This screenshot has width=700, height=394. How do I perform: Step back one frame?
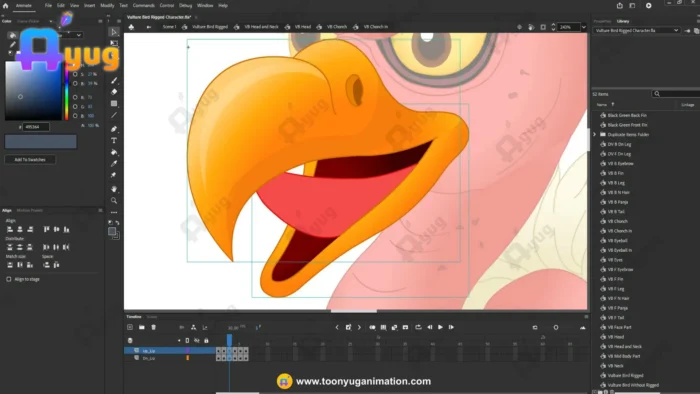tap(429, 327)
